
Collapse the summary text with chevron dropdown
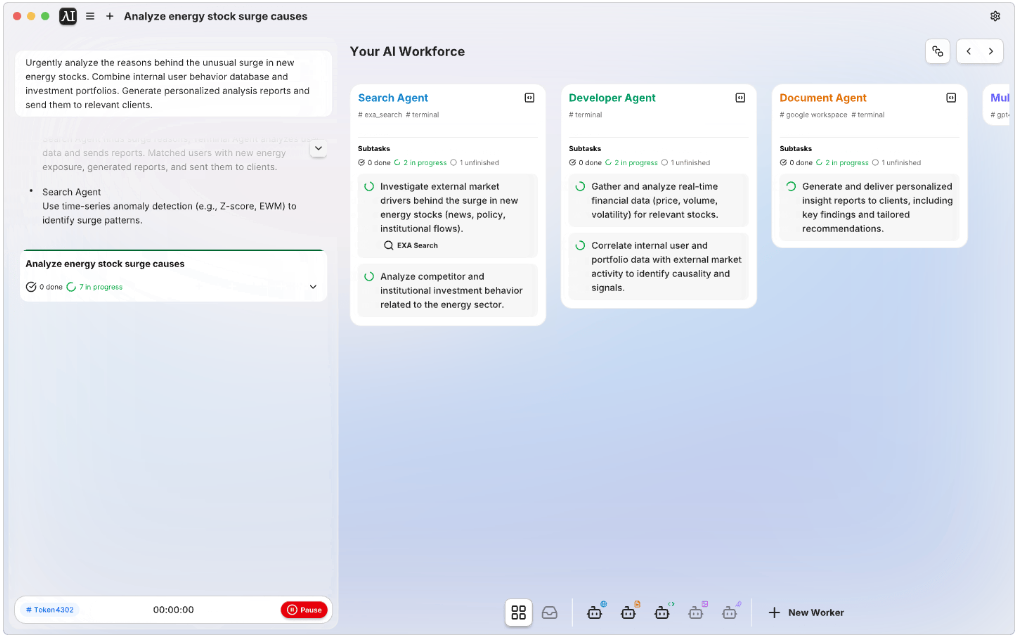tap(318, 148)
